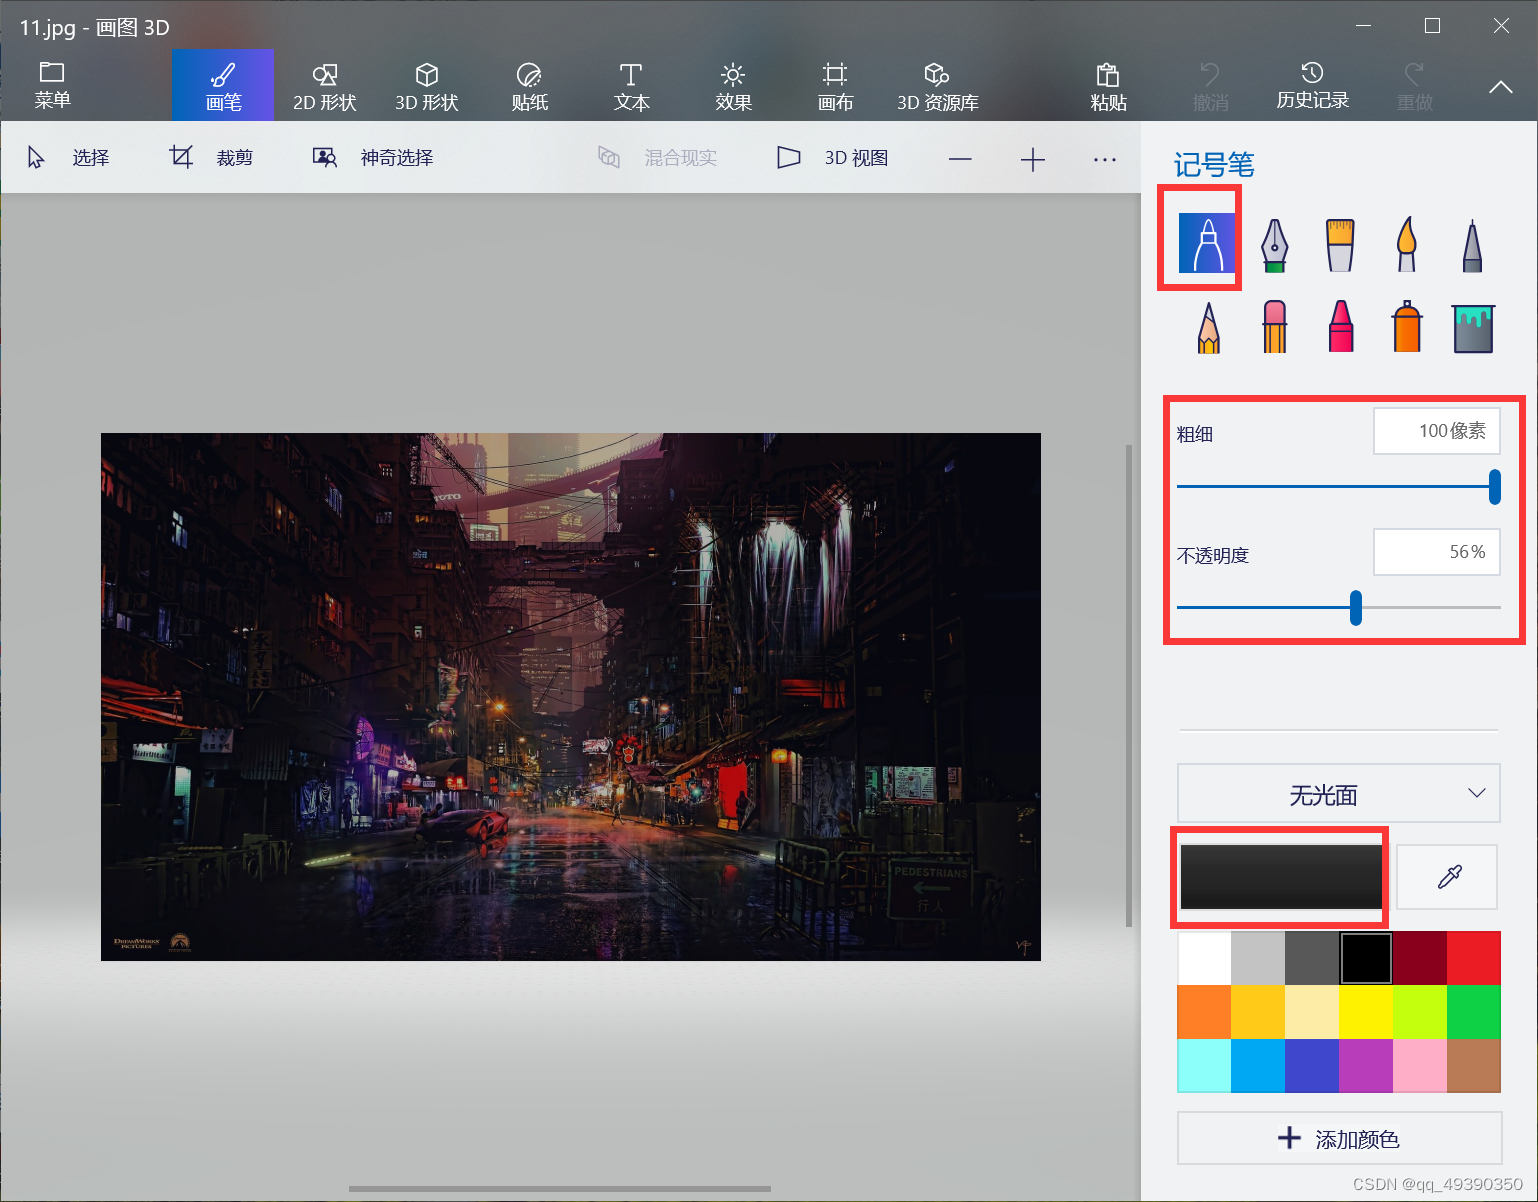Switch to the 画笔 brushes tab
This screenshot has width=1538, height=1202.
click(x=223, y=87)
